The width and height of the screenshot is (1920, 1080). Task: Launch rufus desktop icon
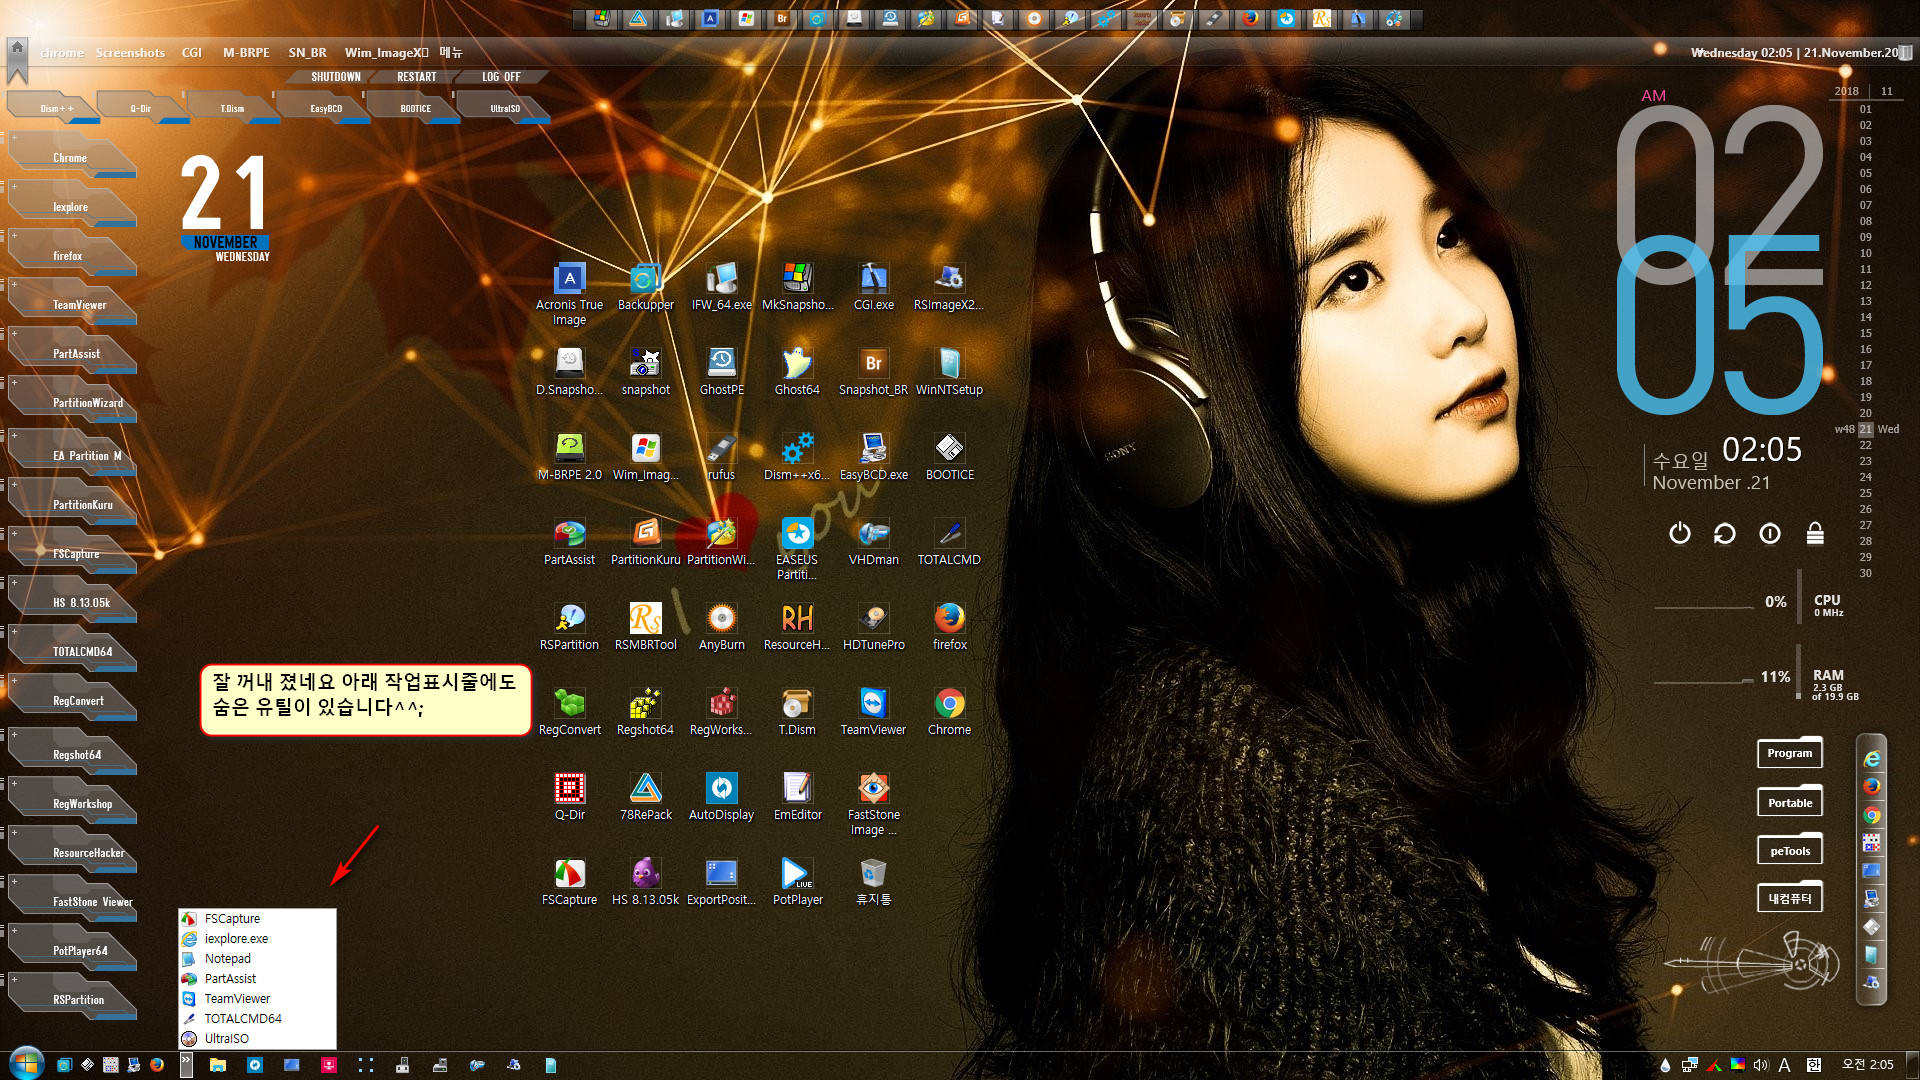pyautogui.click(x=721, y=457)
